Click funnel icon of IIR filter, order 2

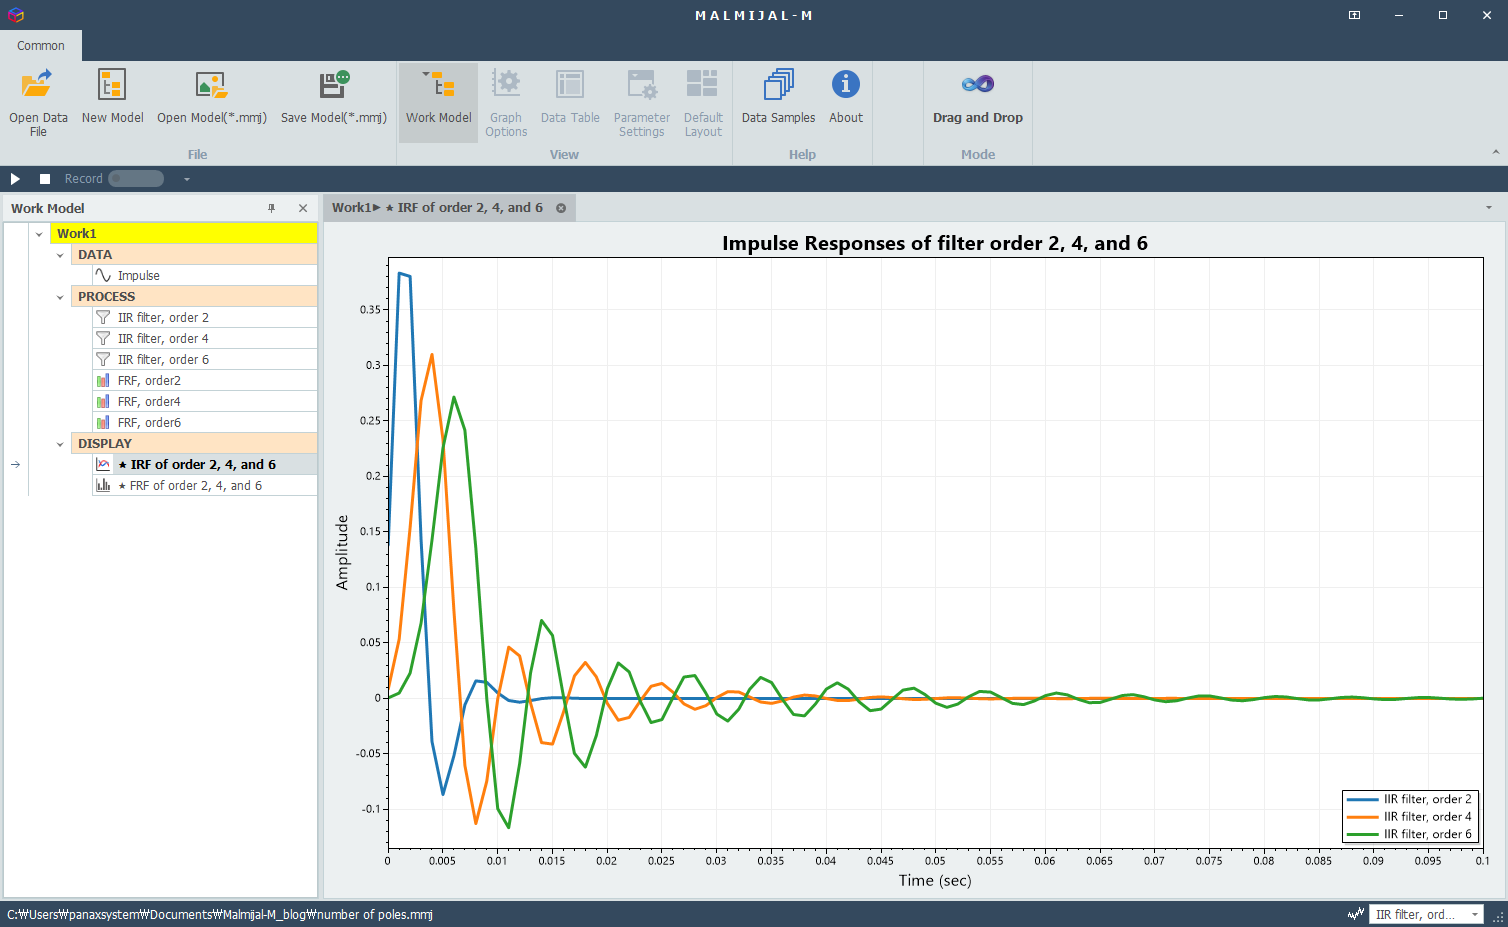coord(103,317)
